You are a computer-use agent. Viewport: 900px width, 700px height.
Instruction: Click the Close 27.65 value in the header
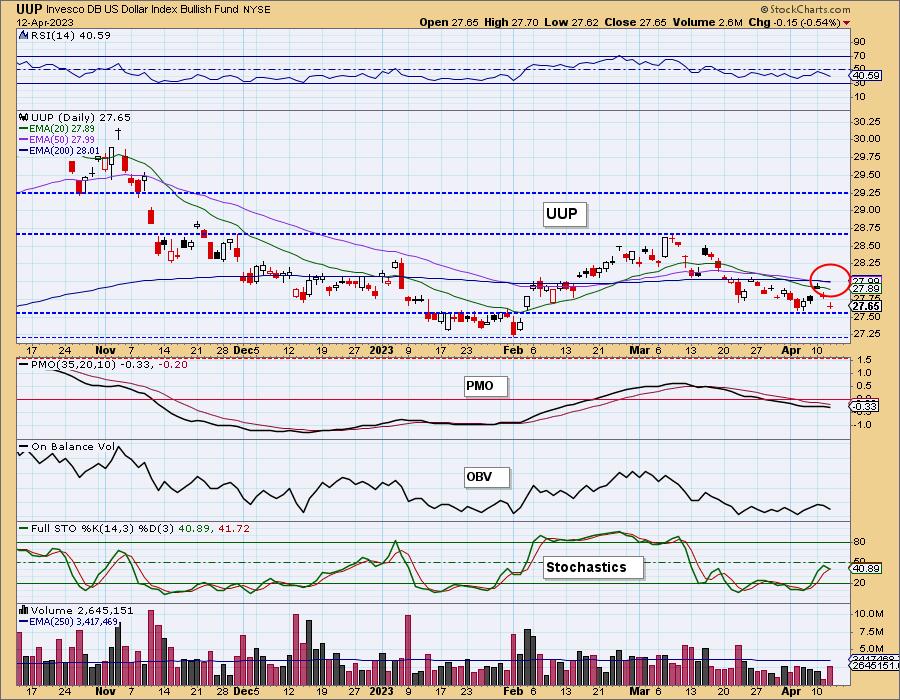coord(635,22)
